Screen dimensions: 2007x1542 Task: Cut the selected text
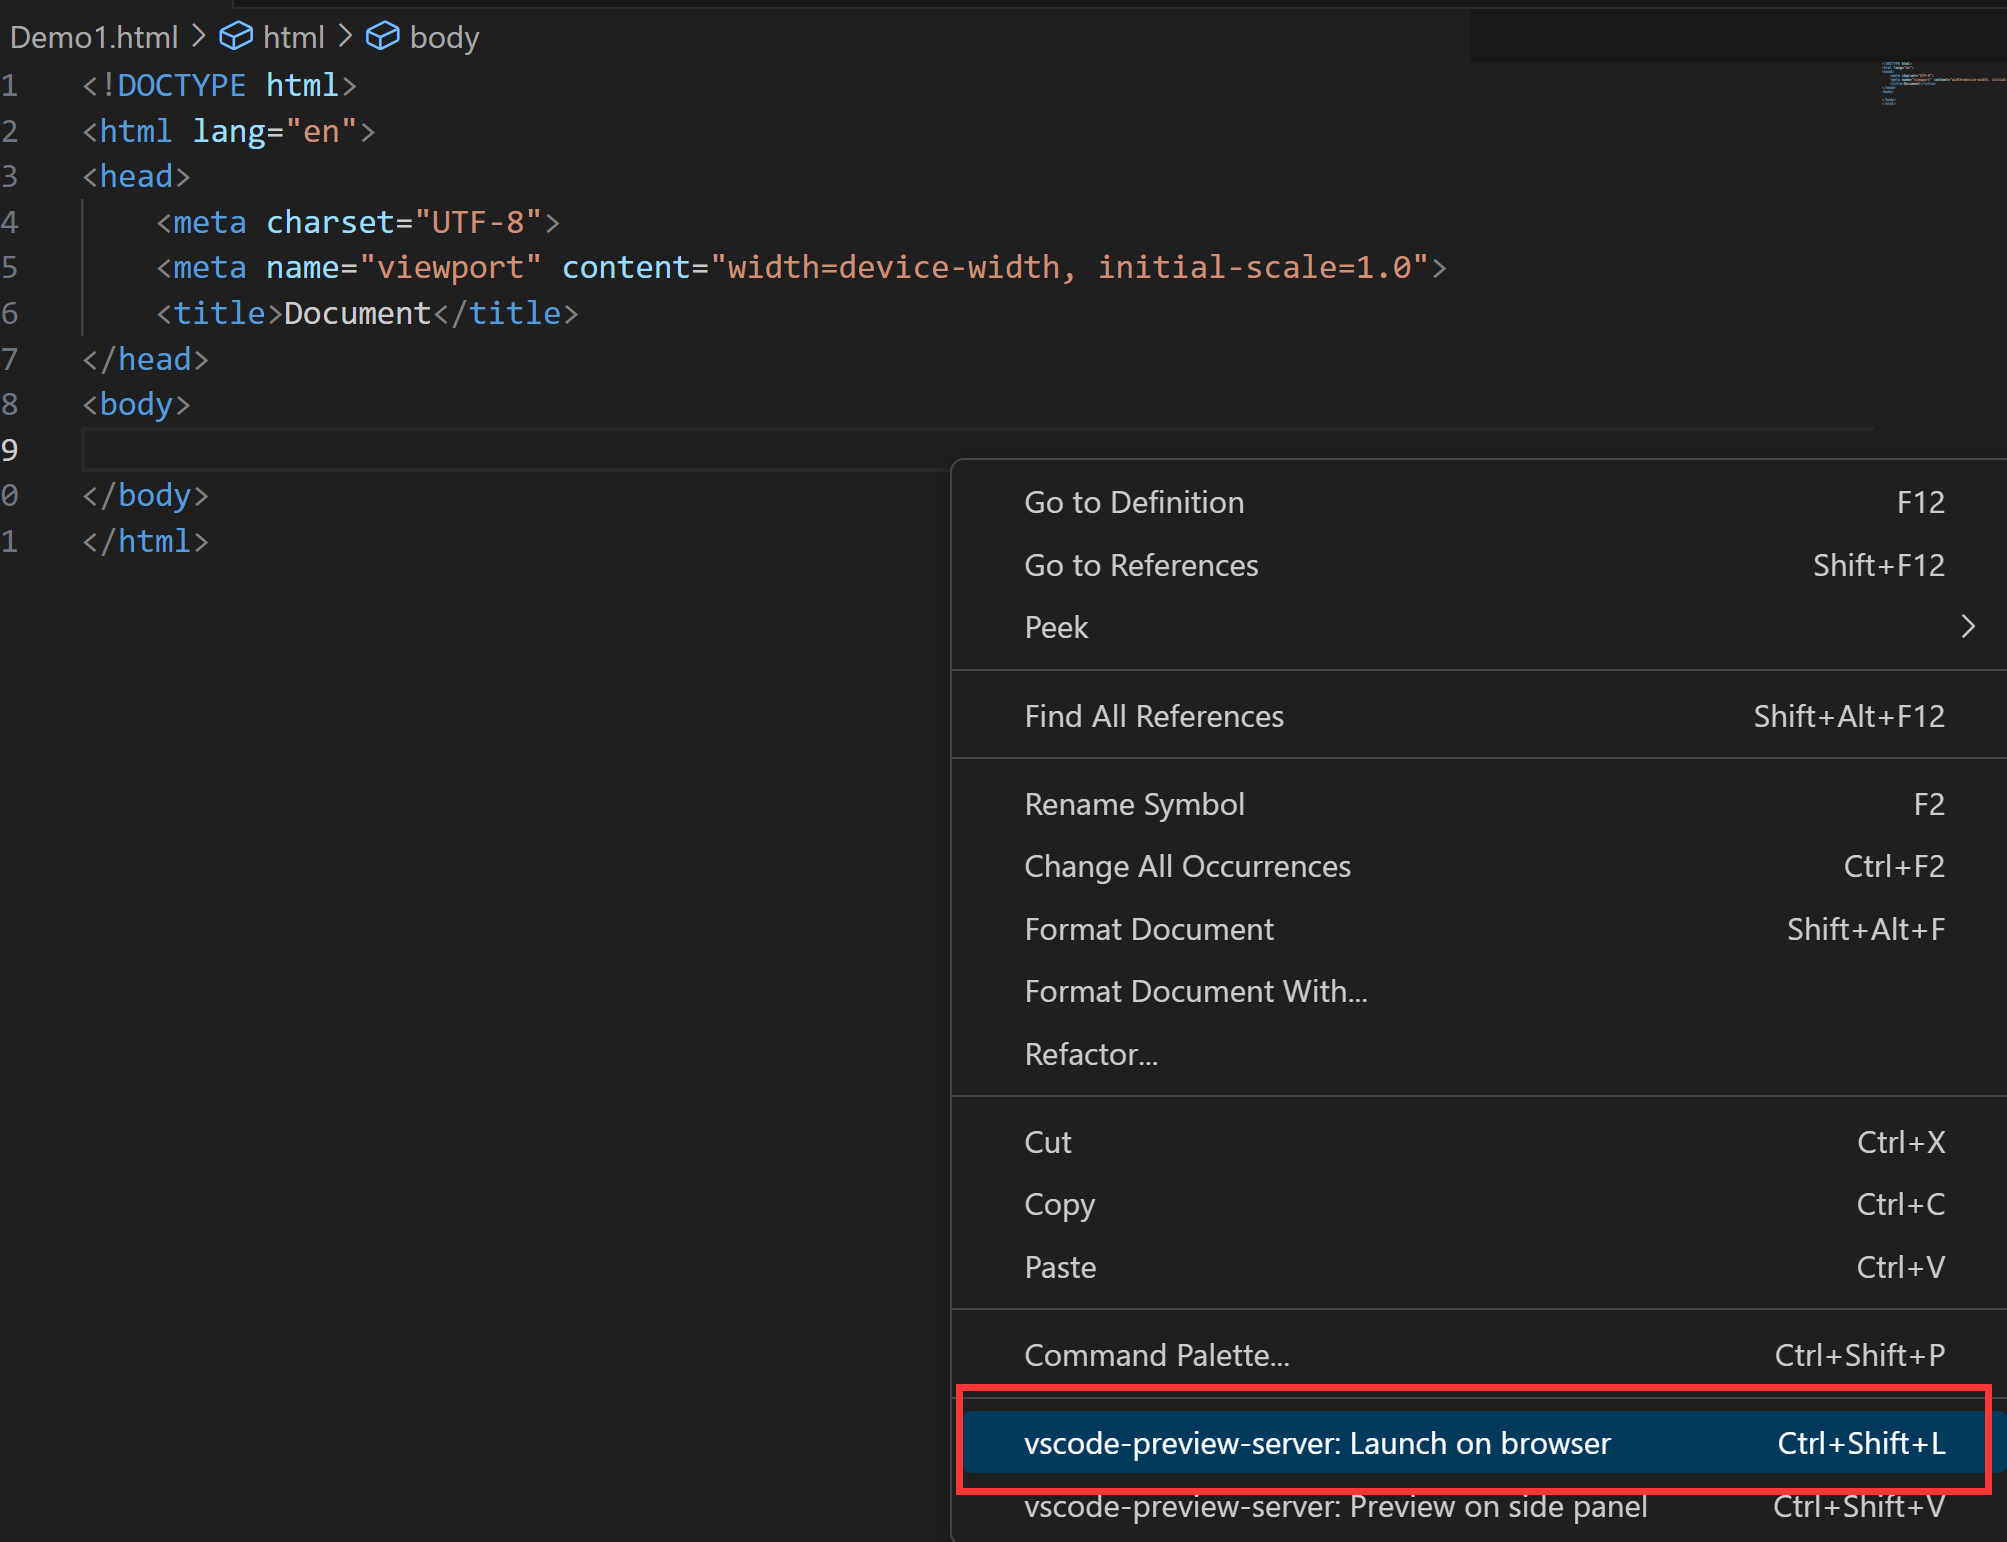(x=1047, y=1142)
